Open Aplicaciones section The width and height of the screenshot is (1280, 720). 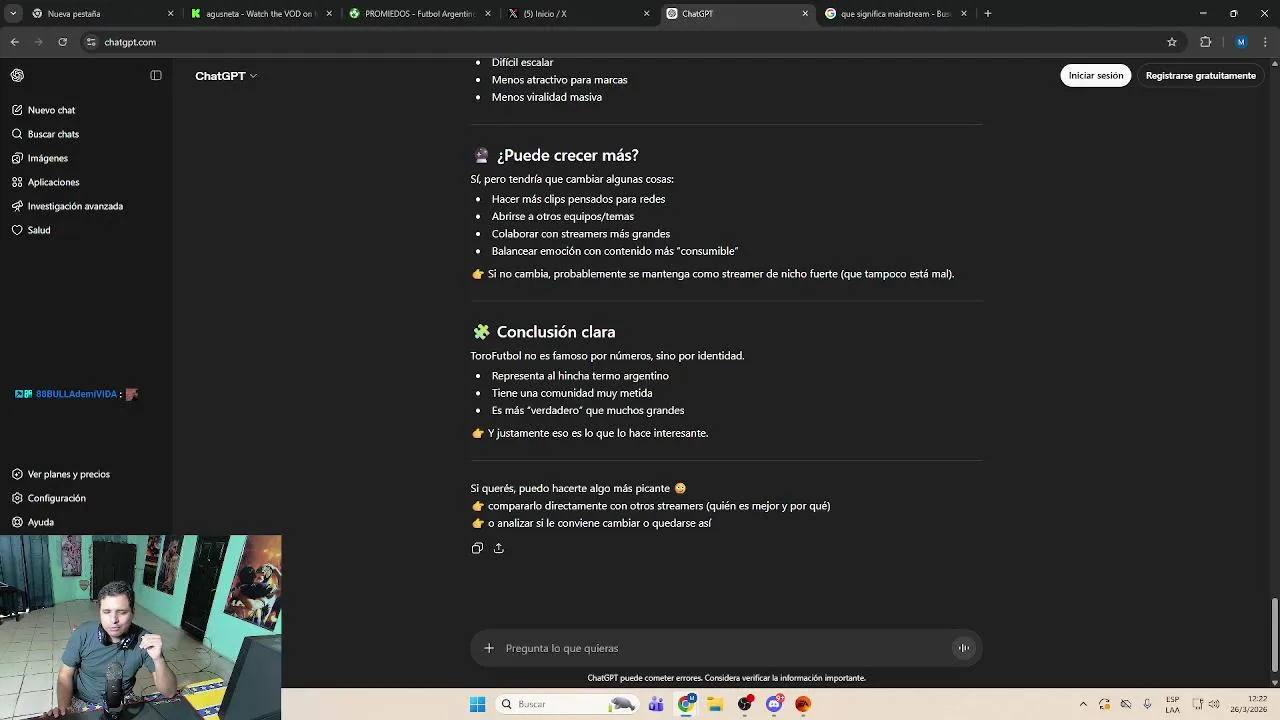coord(53,182)
